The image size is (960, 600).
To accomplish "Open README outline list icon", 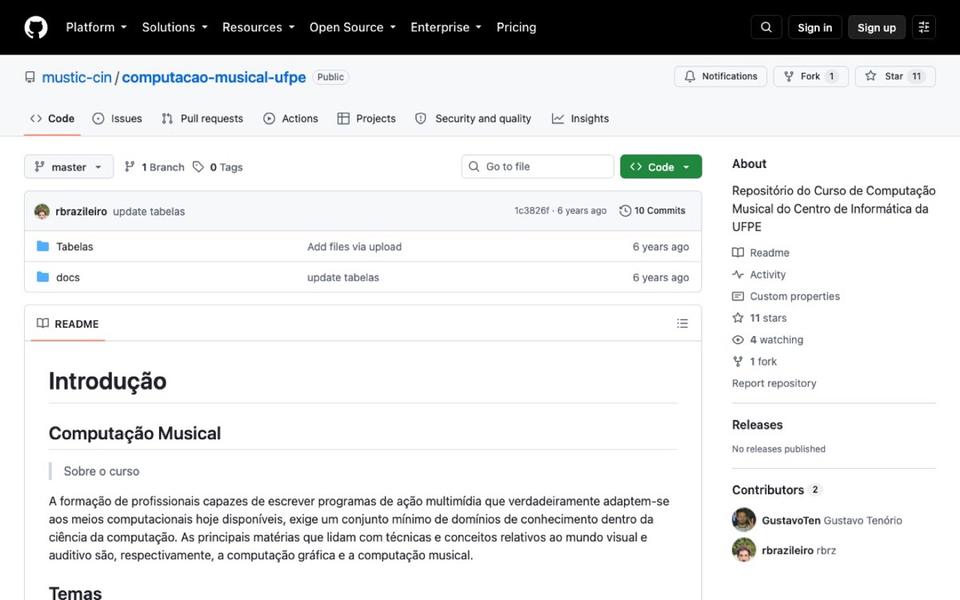I will pos(682,323).
